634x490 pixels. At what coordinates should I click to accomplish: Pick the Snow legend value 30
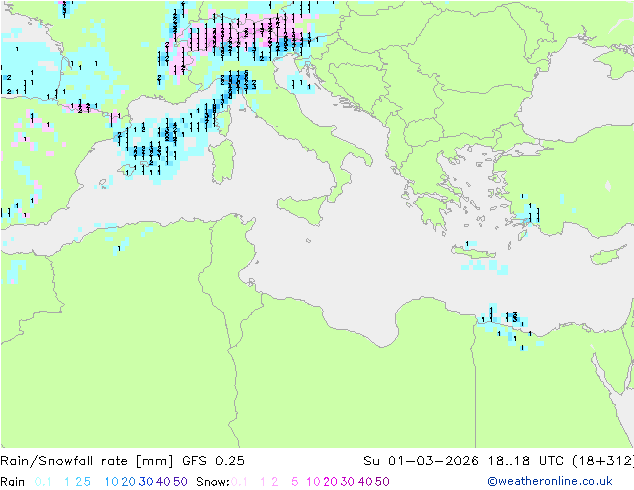pos(348,482)
